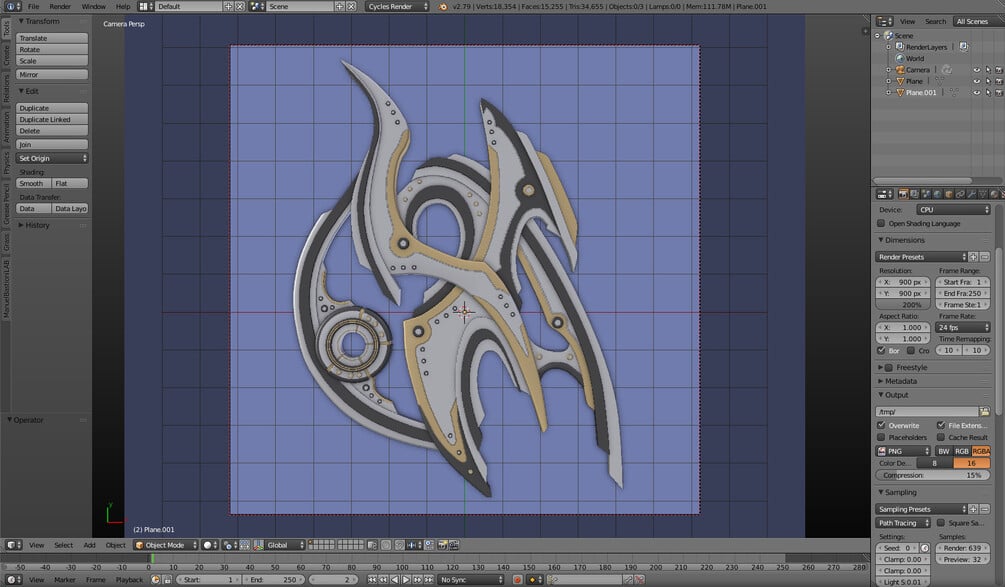Open the Path Tracing dropdown

point(902,524)
